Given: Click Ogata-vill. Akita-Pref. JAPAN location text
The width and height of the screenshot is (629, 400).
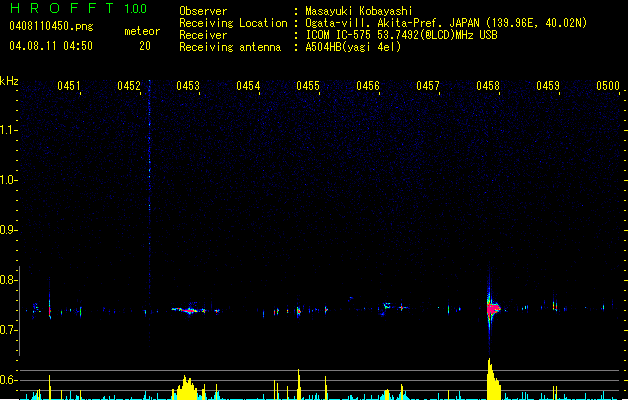Looking at the screenshot, I should (392, 23).
